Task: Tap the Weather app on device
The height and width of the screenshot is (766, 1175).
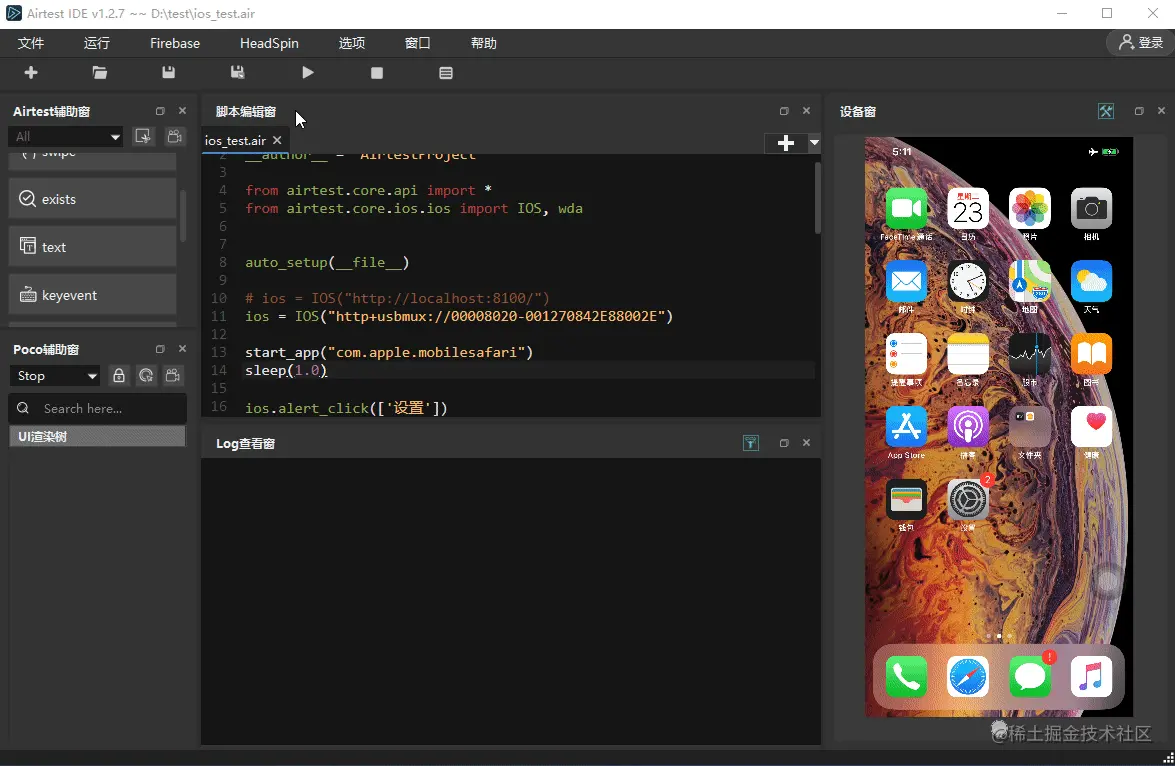Action: pos(1091,281)
